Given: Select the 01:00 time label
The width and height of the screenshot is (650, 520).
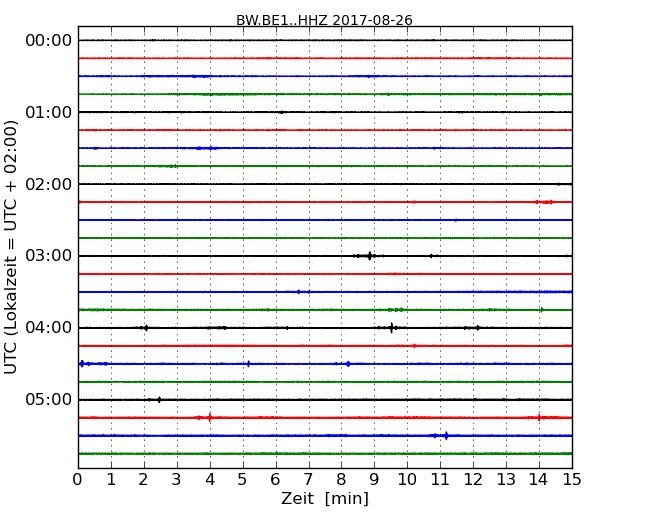Looking at the screenshot, I should pyautogui.click(x=49, y=112).
